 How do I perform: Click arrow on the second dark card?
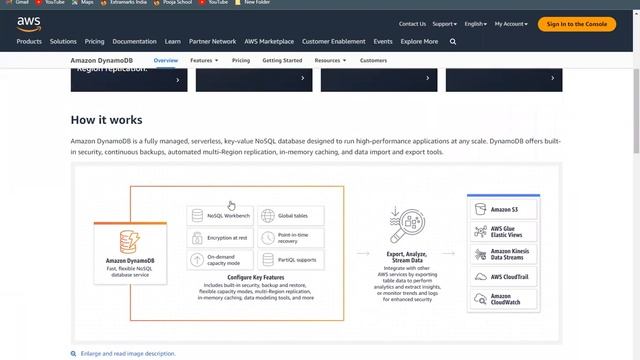pyautogui.click(x=302, y=78)
